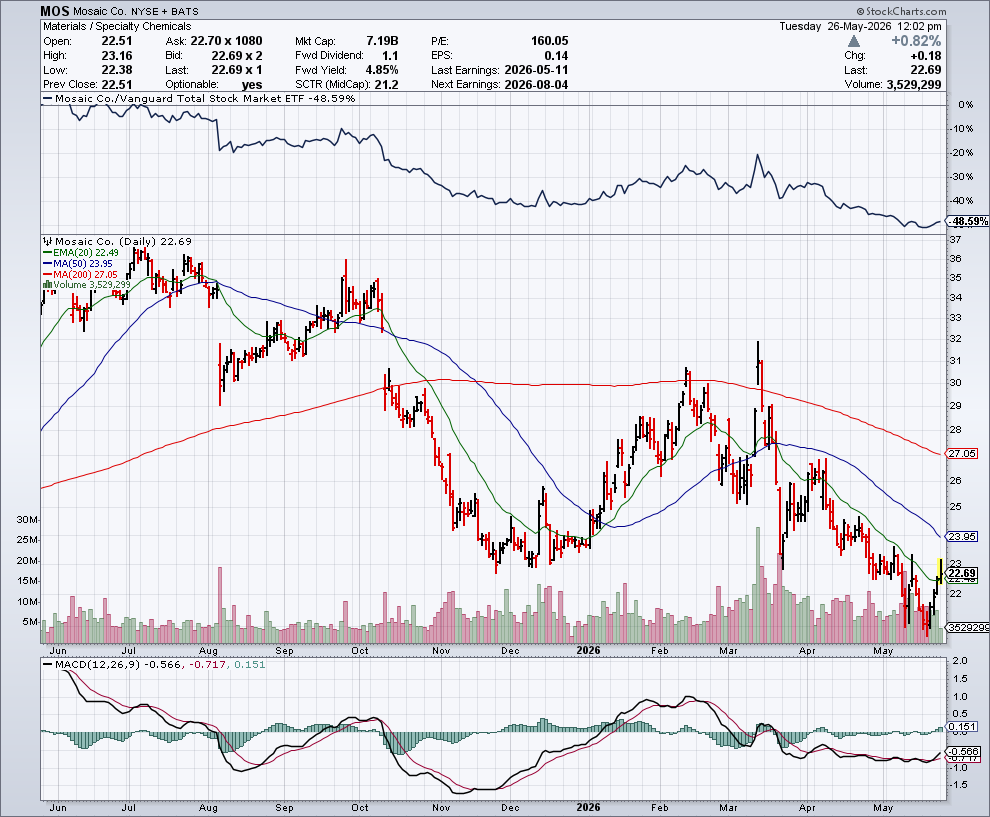Click the MA(200) 27.05 legend entry
Image resolution: width=990 pixels, height=817 pixels.
tap(80, 274)
